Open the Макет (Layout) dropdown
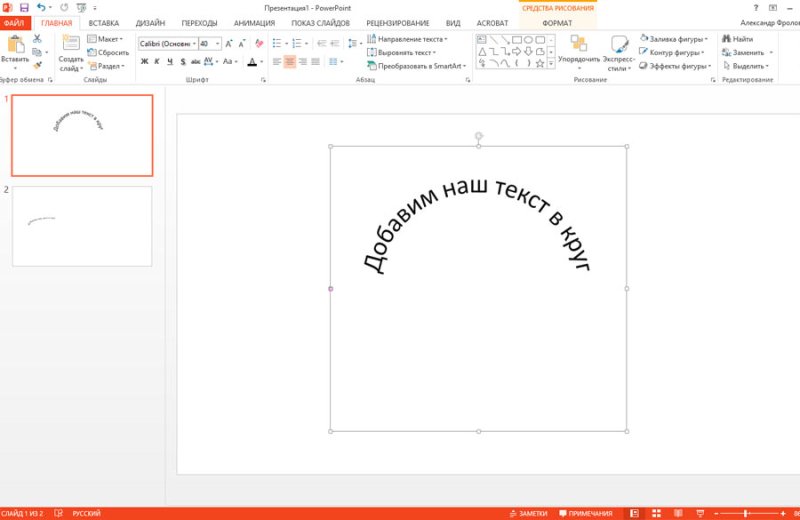 point(109,38)
